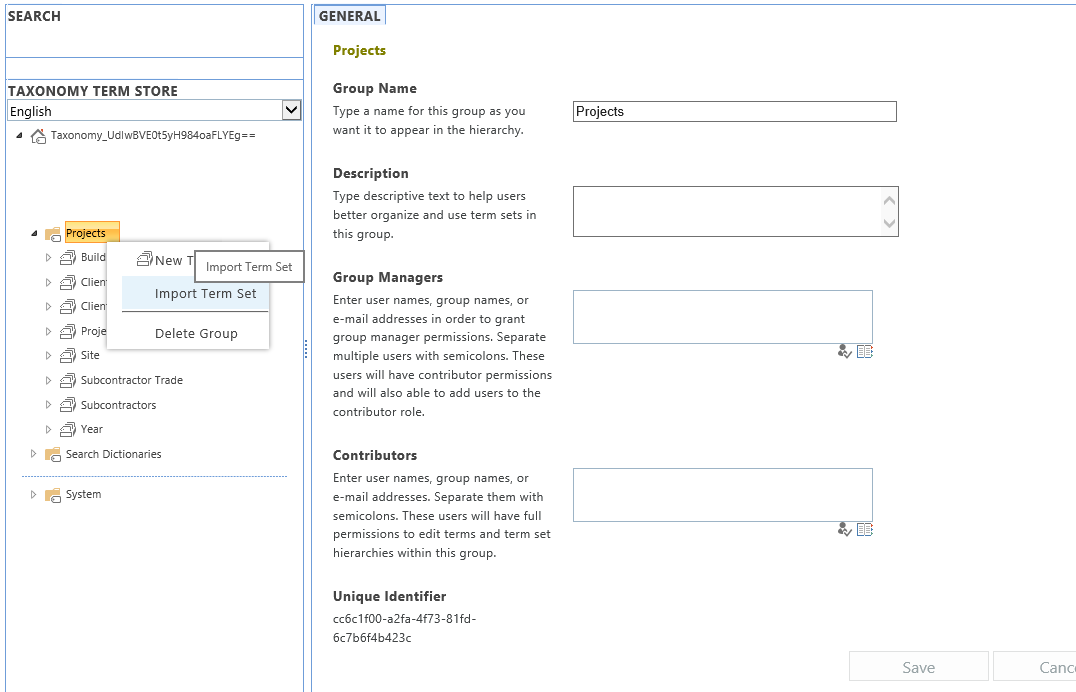Select the Taxonomy root term store
The height and width of the screenshot is (692, 1076).
(x=153, y=135)
